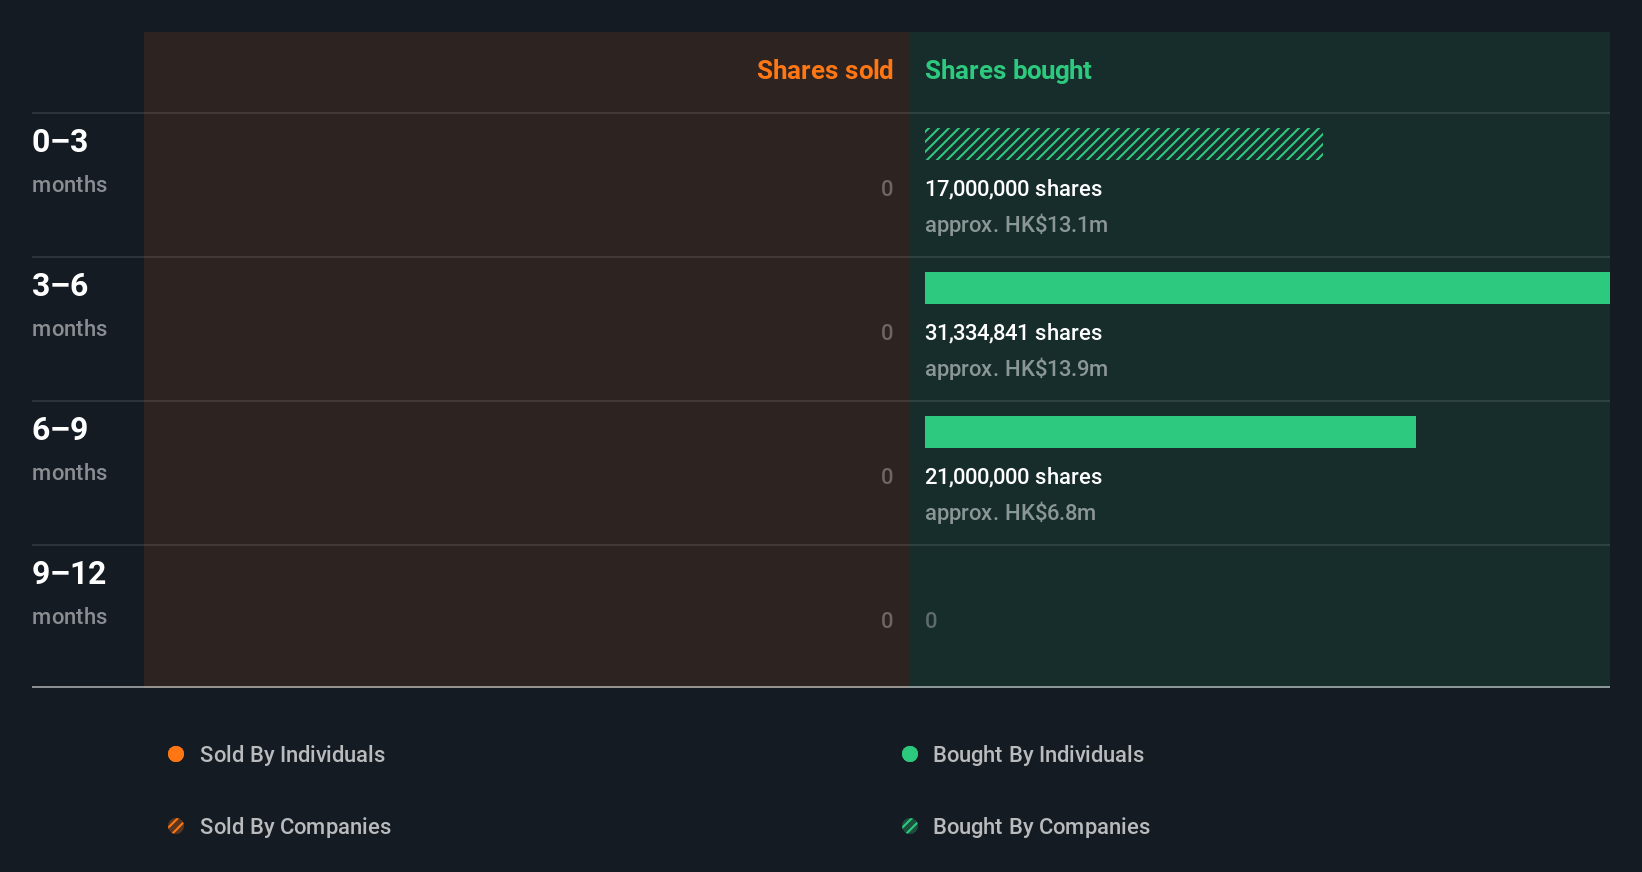Viewport: 1642px width, 872px height.
Task: Click the striped Sold By Companies legend icon
Action: tap(176, 826)
